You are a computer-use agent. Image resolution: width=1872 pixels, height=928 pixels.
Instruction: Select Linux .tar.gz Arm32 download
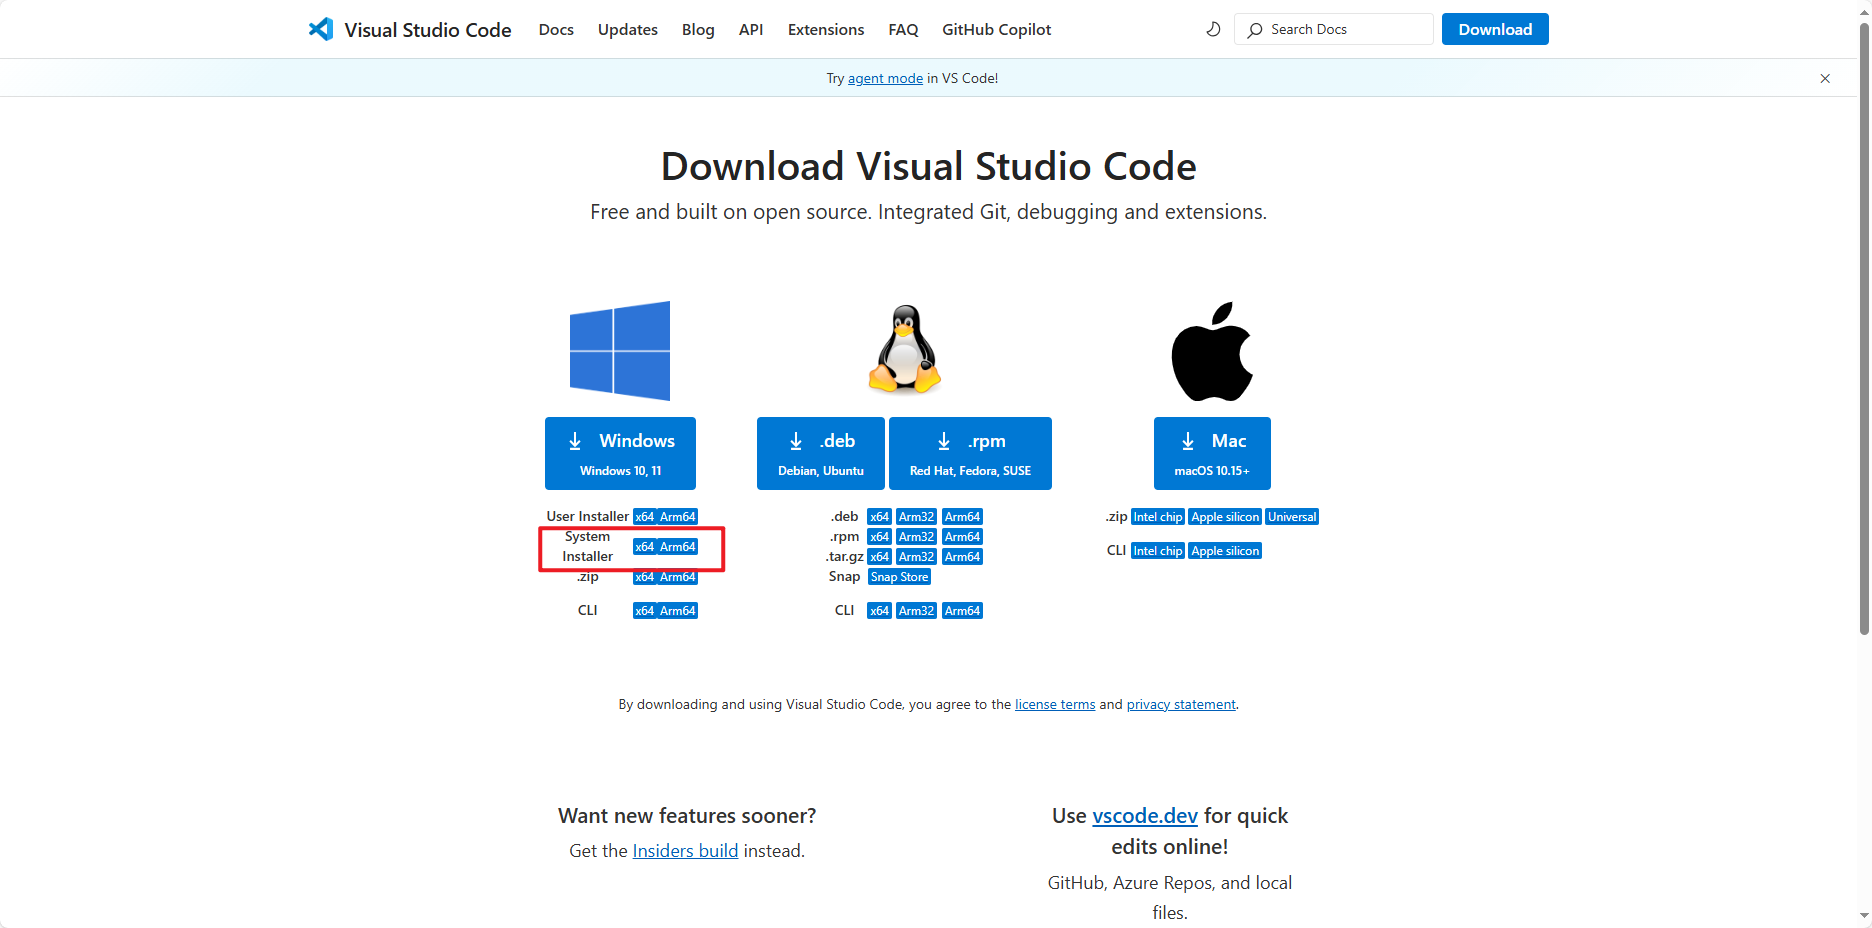(916, 557)
